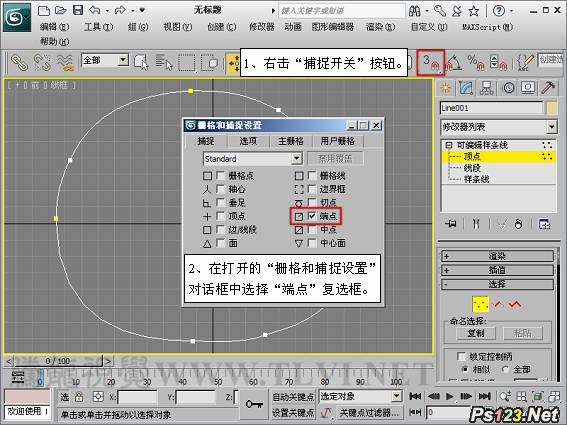Toggle the Angle Snap icon
Viewport: 567px width, 425px height.
click(x=453, y=62)
